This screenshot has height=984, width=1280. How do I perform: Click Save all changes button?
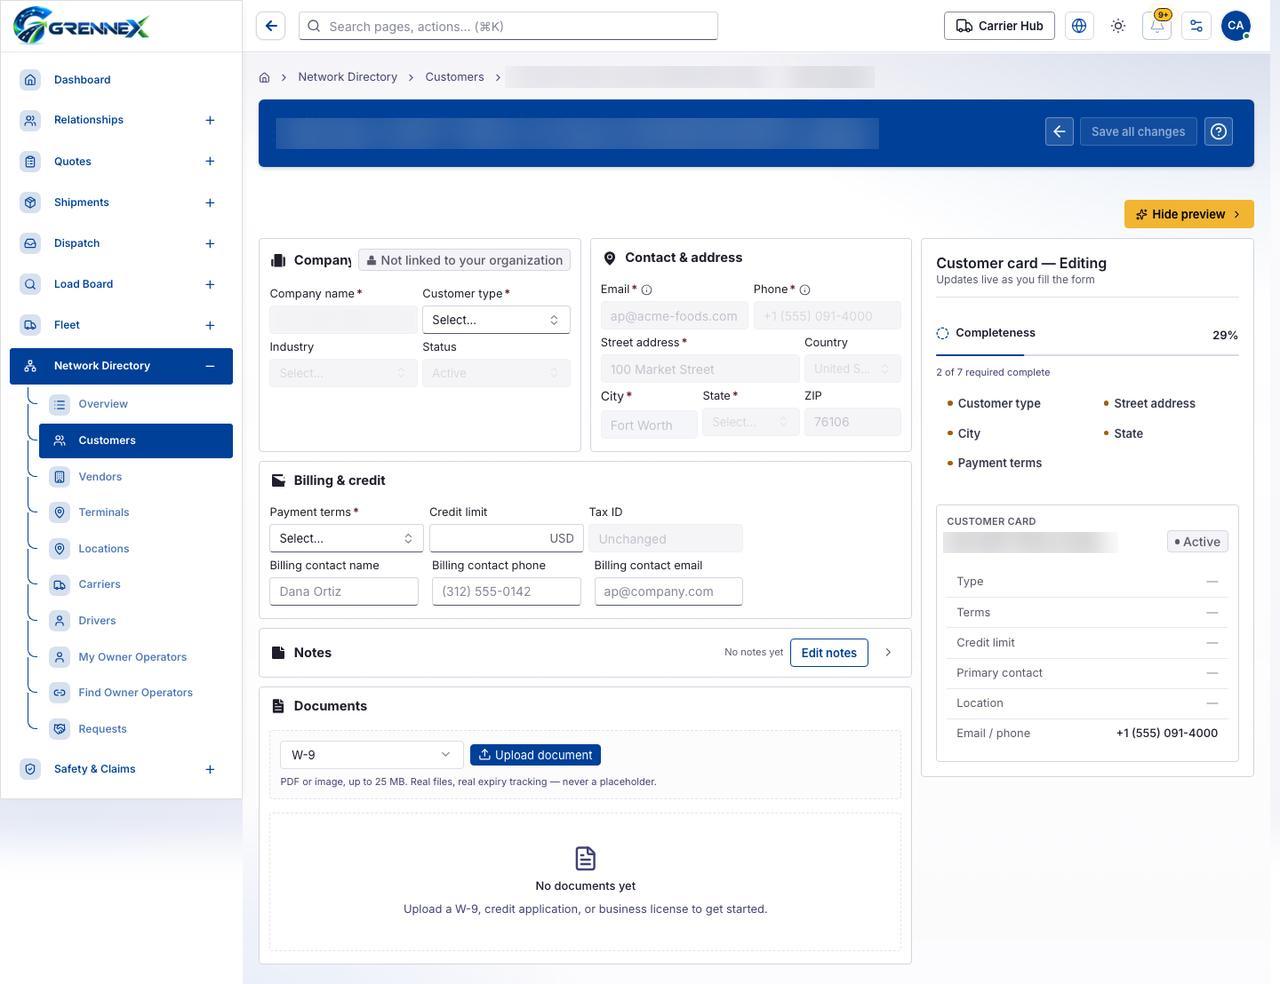point(1138,131)
